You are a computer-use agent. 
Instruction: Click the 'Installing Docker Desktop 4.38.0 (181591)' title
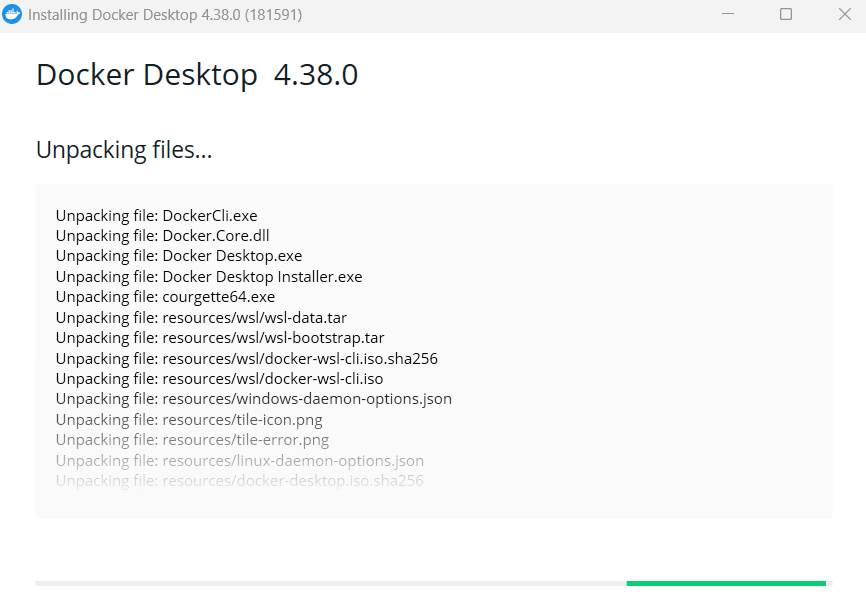[165, 15]
